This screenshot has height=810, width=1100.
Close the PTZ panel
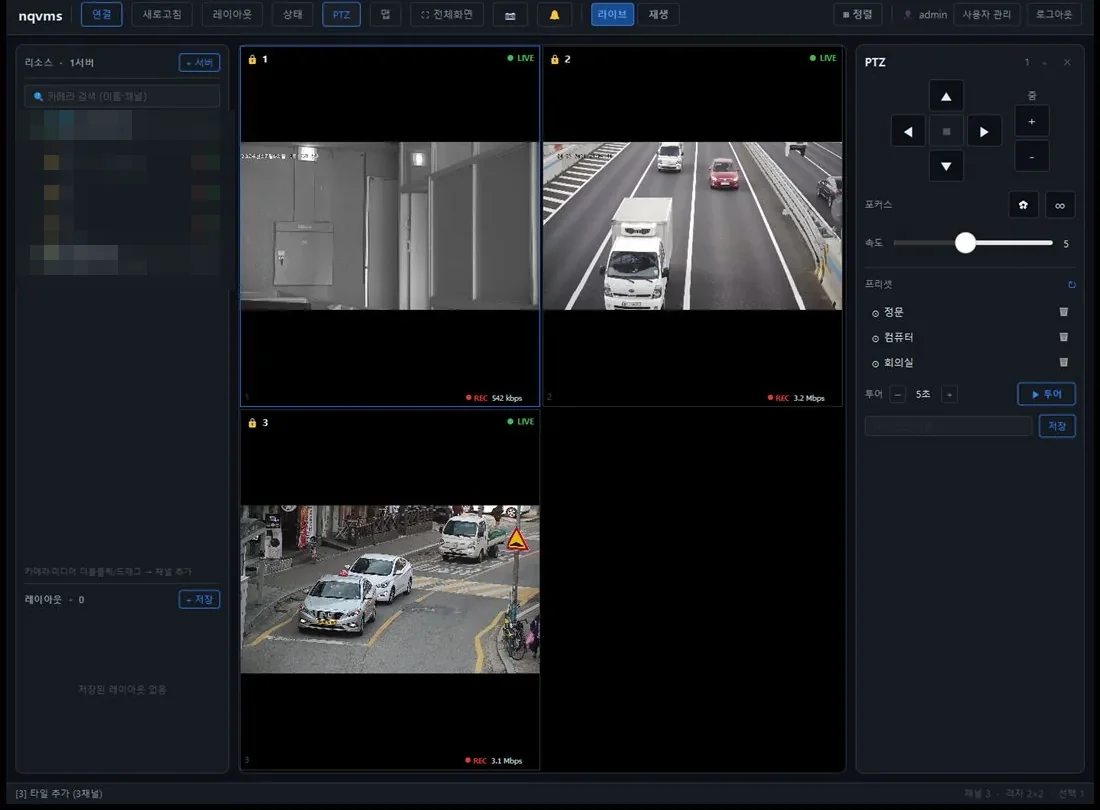point(1067,62)
